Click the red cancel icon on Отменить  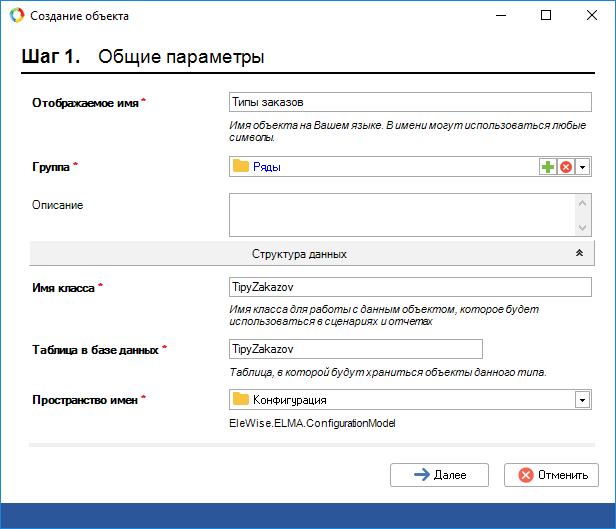tap(526, 475)
